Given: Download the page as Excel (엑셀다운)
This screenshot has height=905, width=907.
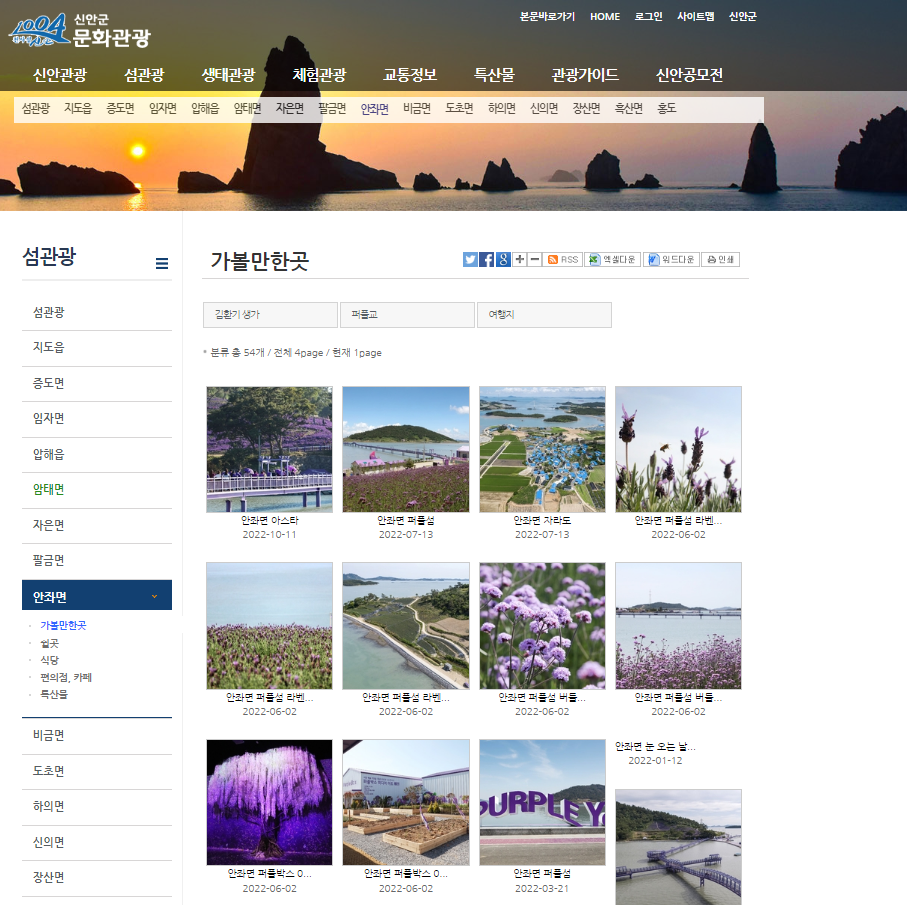Looking at the screenshot, I should click(612, 259).
